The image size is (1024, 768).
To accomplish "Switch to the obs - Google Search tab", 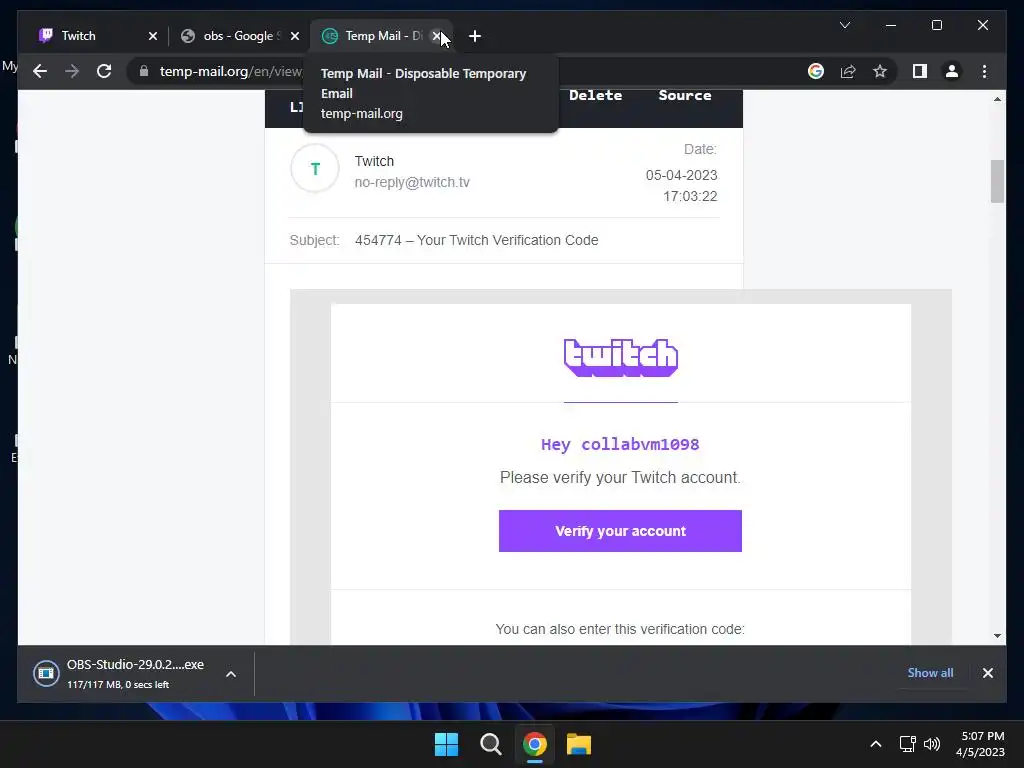I will (x=240, y=36).
